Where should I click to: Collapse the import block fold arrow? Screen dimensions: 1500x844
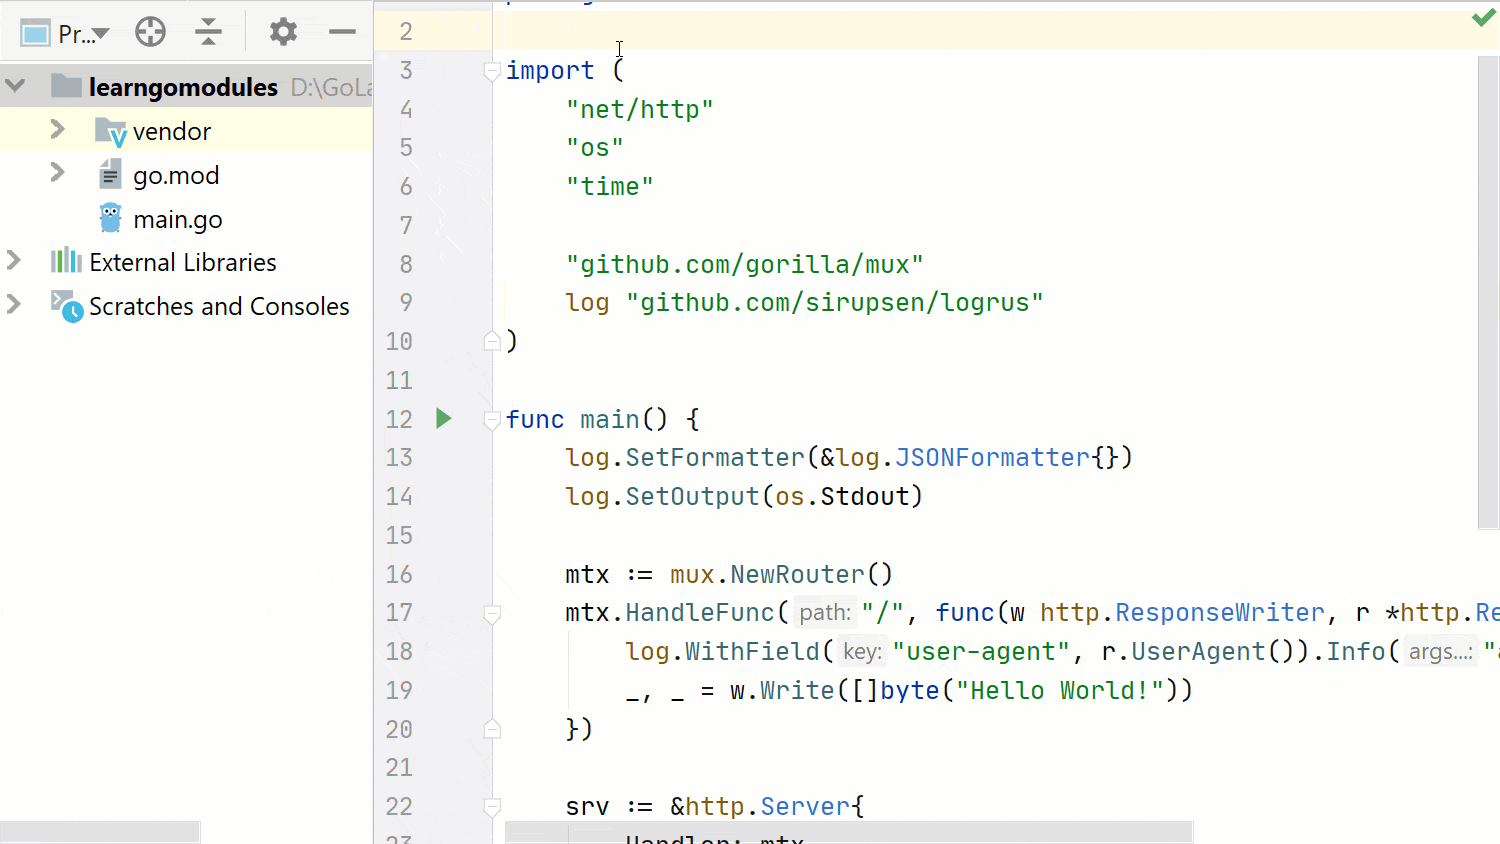[491, 71]
